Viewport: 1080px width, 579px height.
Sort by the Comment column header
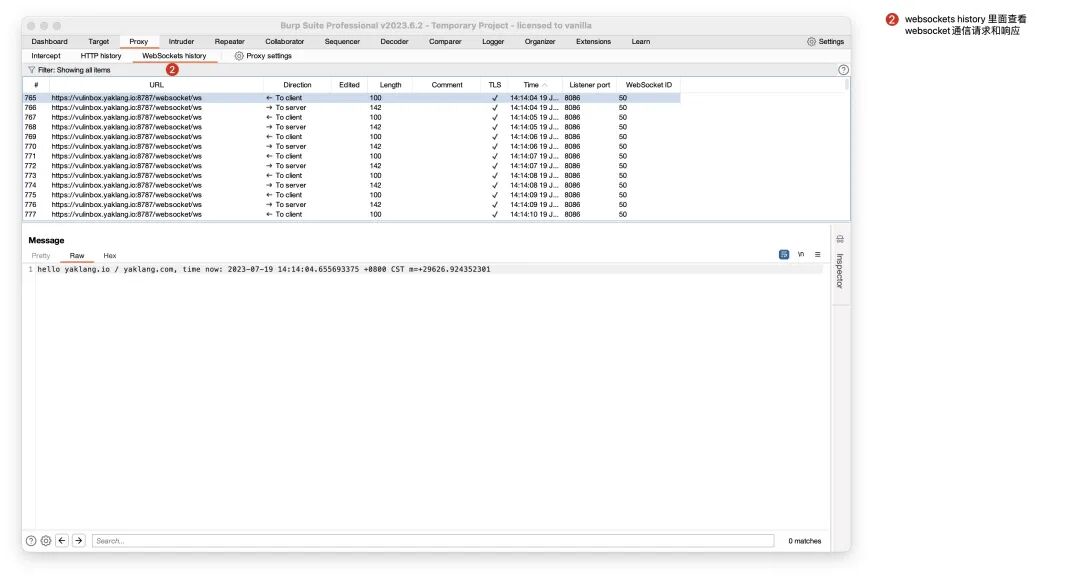(447, 85)
